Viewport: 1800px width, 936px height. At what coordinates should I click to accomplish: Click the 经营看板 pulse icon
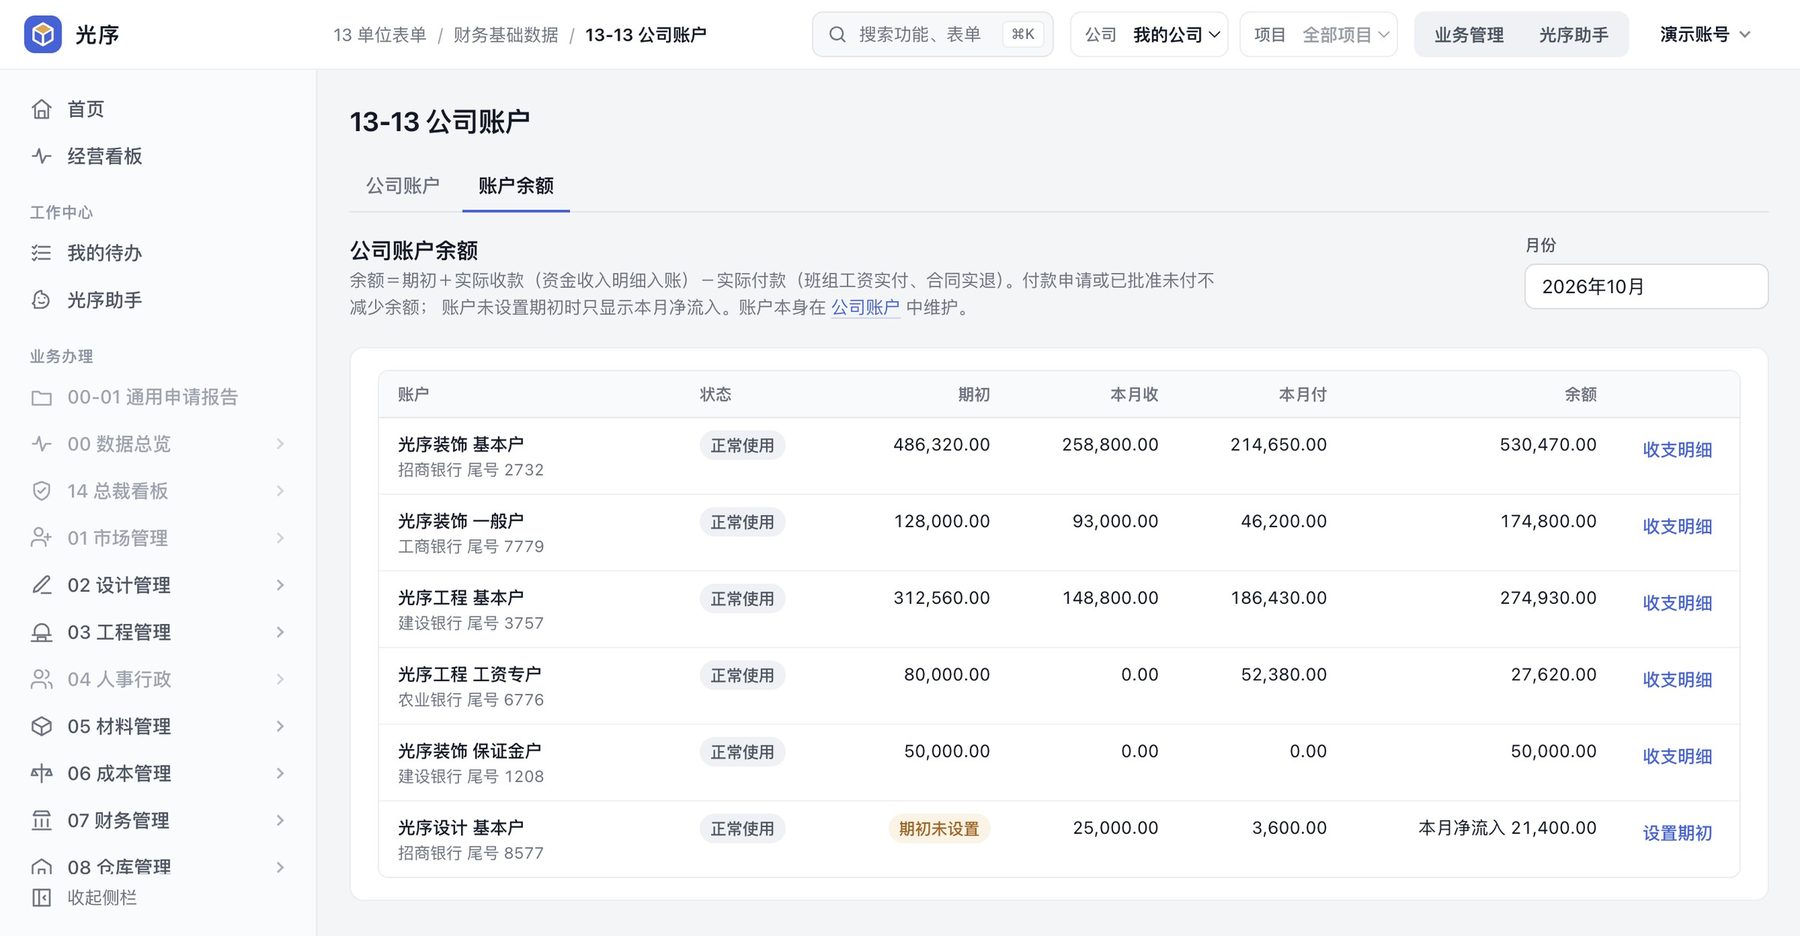tap(41, 156)
